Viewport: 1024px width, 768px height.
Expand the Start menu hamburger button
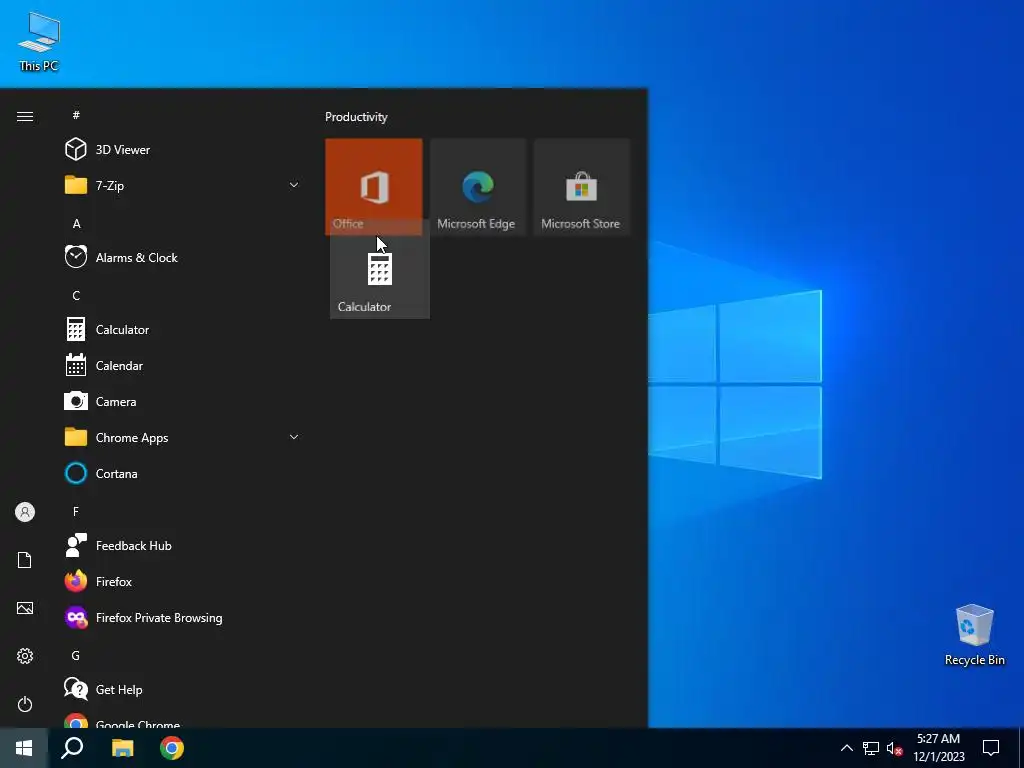25,116
